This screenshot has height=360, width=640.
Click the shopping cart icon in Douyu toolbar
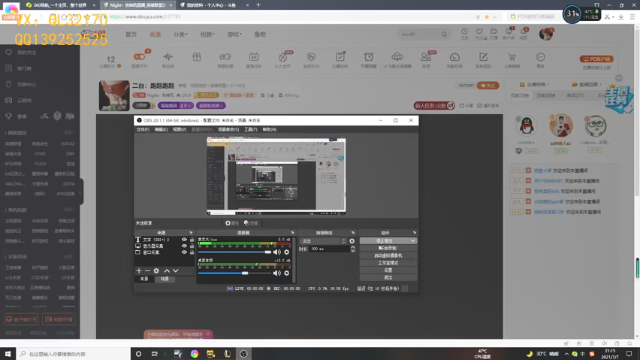(512, 57)
